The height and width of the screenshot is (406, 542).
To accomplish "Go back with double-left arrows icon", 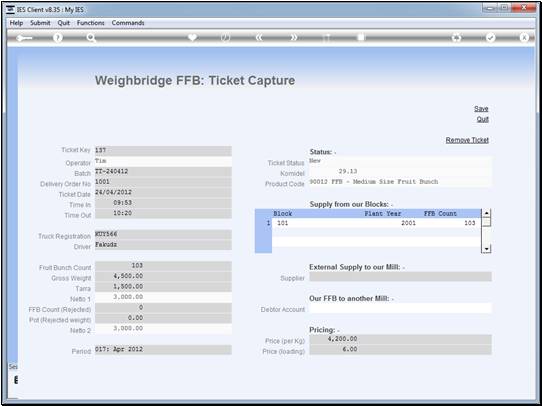I will [x=259, y=38].
